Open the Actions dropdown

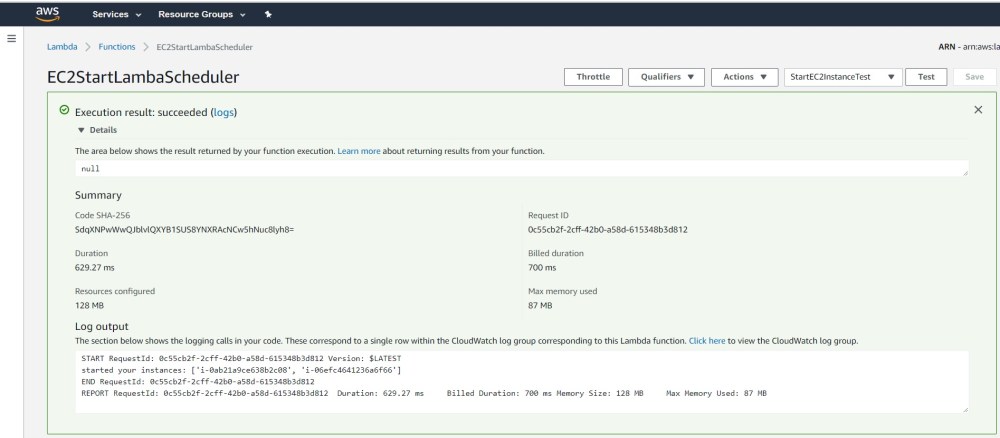[x=744, y=77]
